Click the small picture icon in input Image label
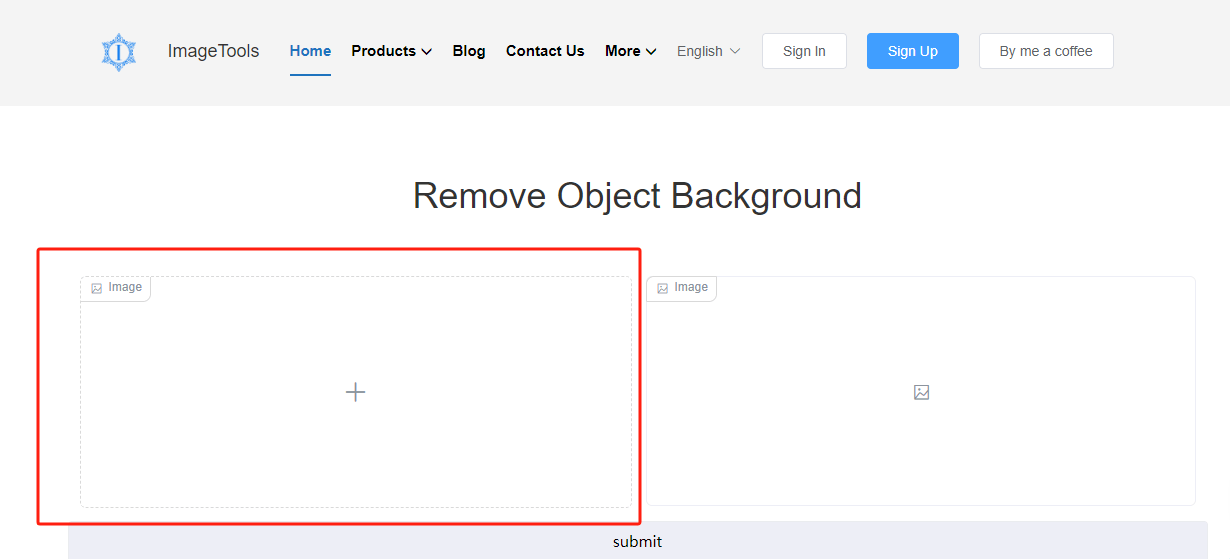This screenshot has width=1230, height=559. [x=96, y=288]
